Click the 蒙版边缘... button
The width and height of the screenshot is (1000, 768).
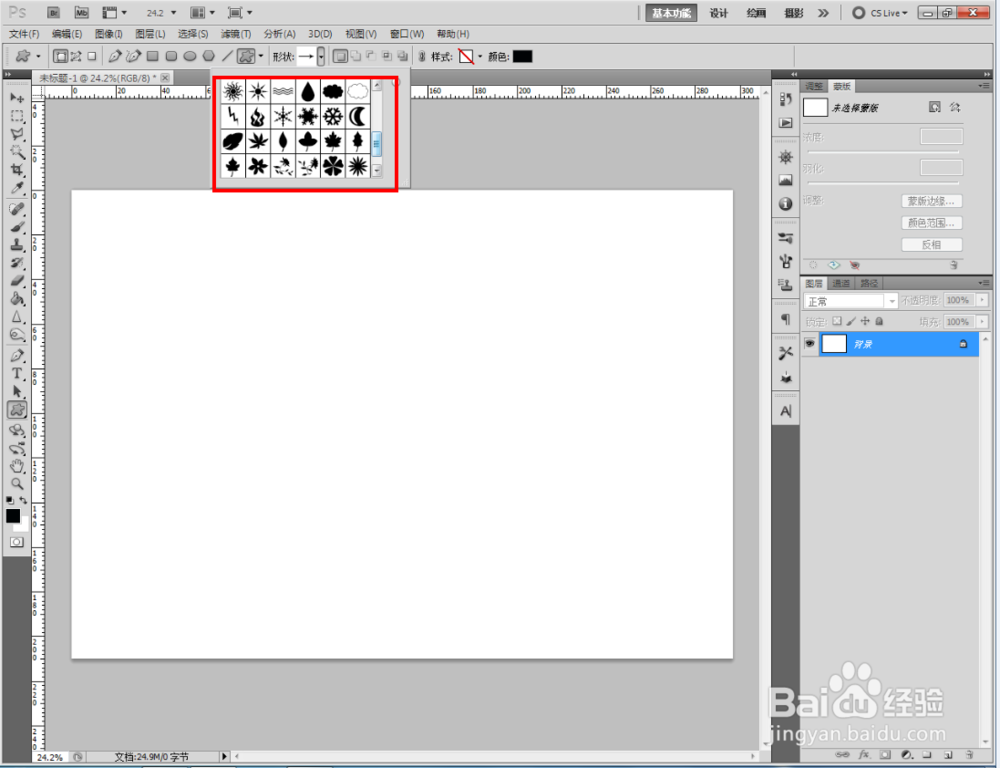point(931,201)
